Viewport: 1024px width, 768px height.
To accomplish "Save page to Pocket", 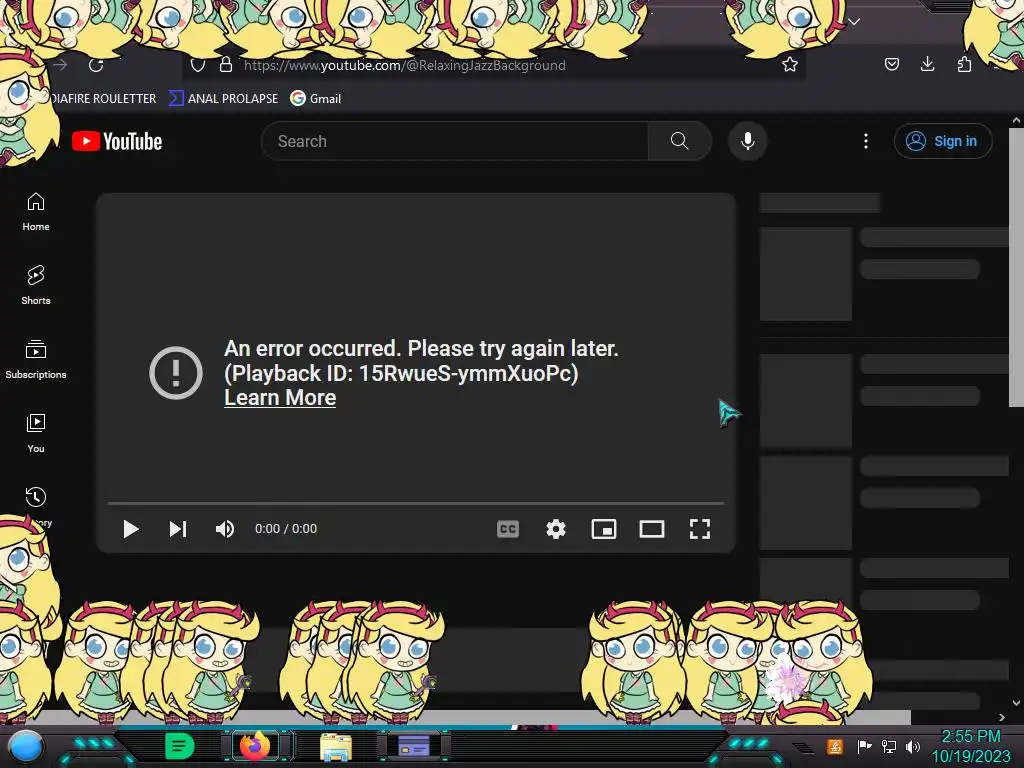I will coord(891,64).
